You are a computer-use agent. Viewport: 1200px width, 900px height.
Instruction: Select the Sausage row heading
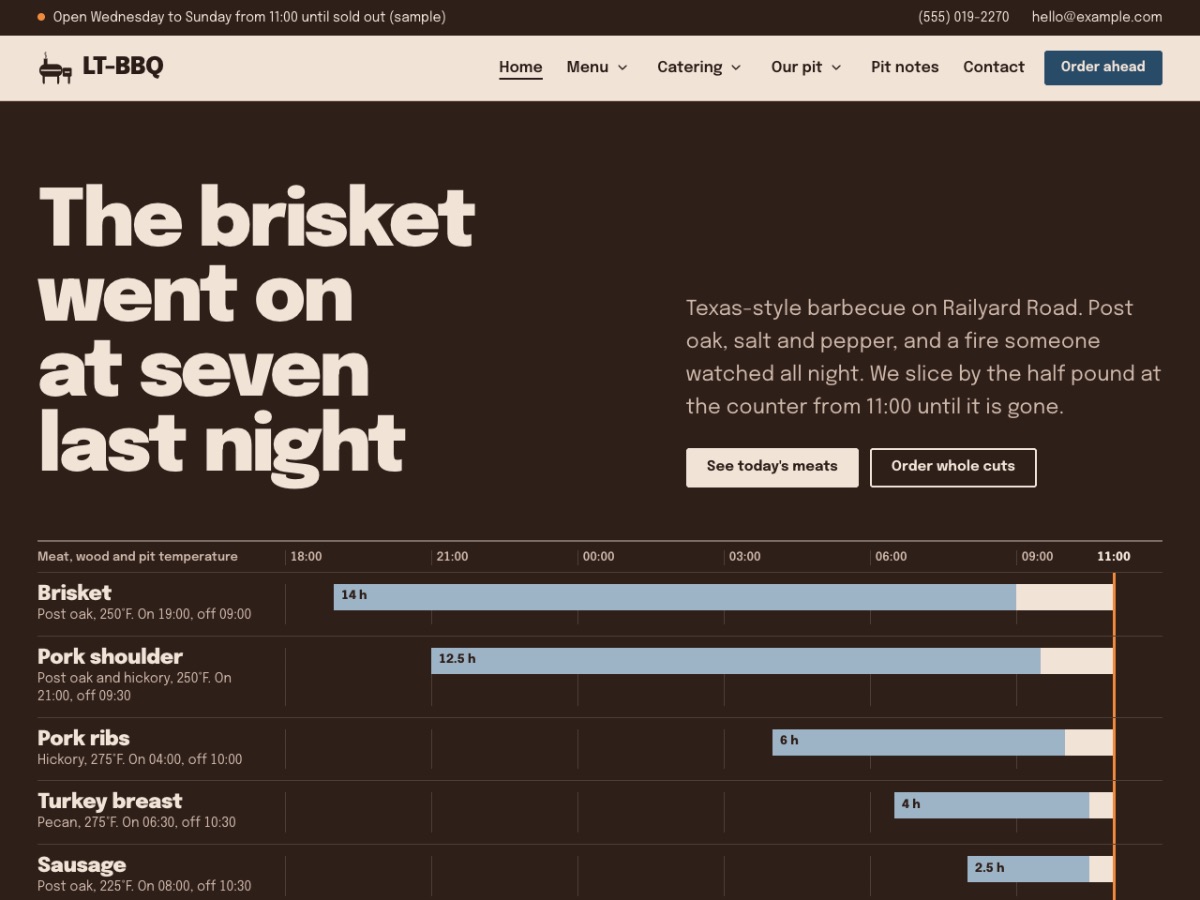click(x=82, y=865)
